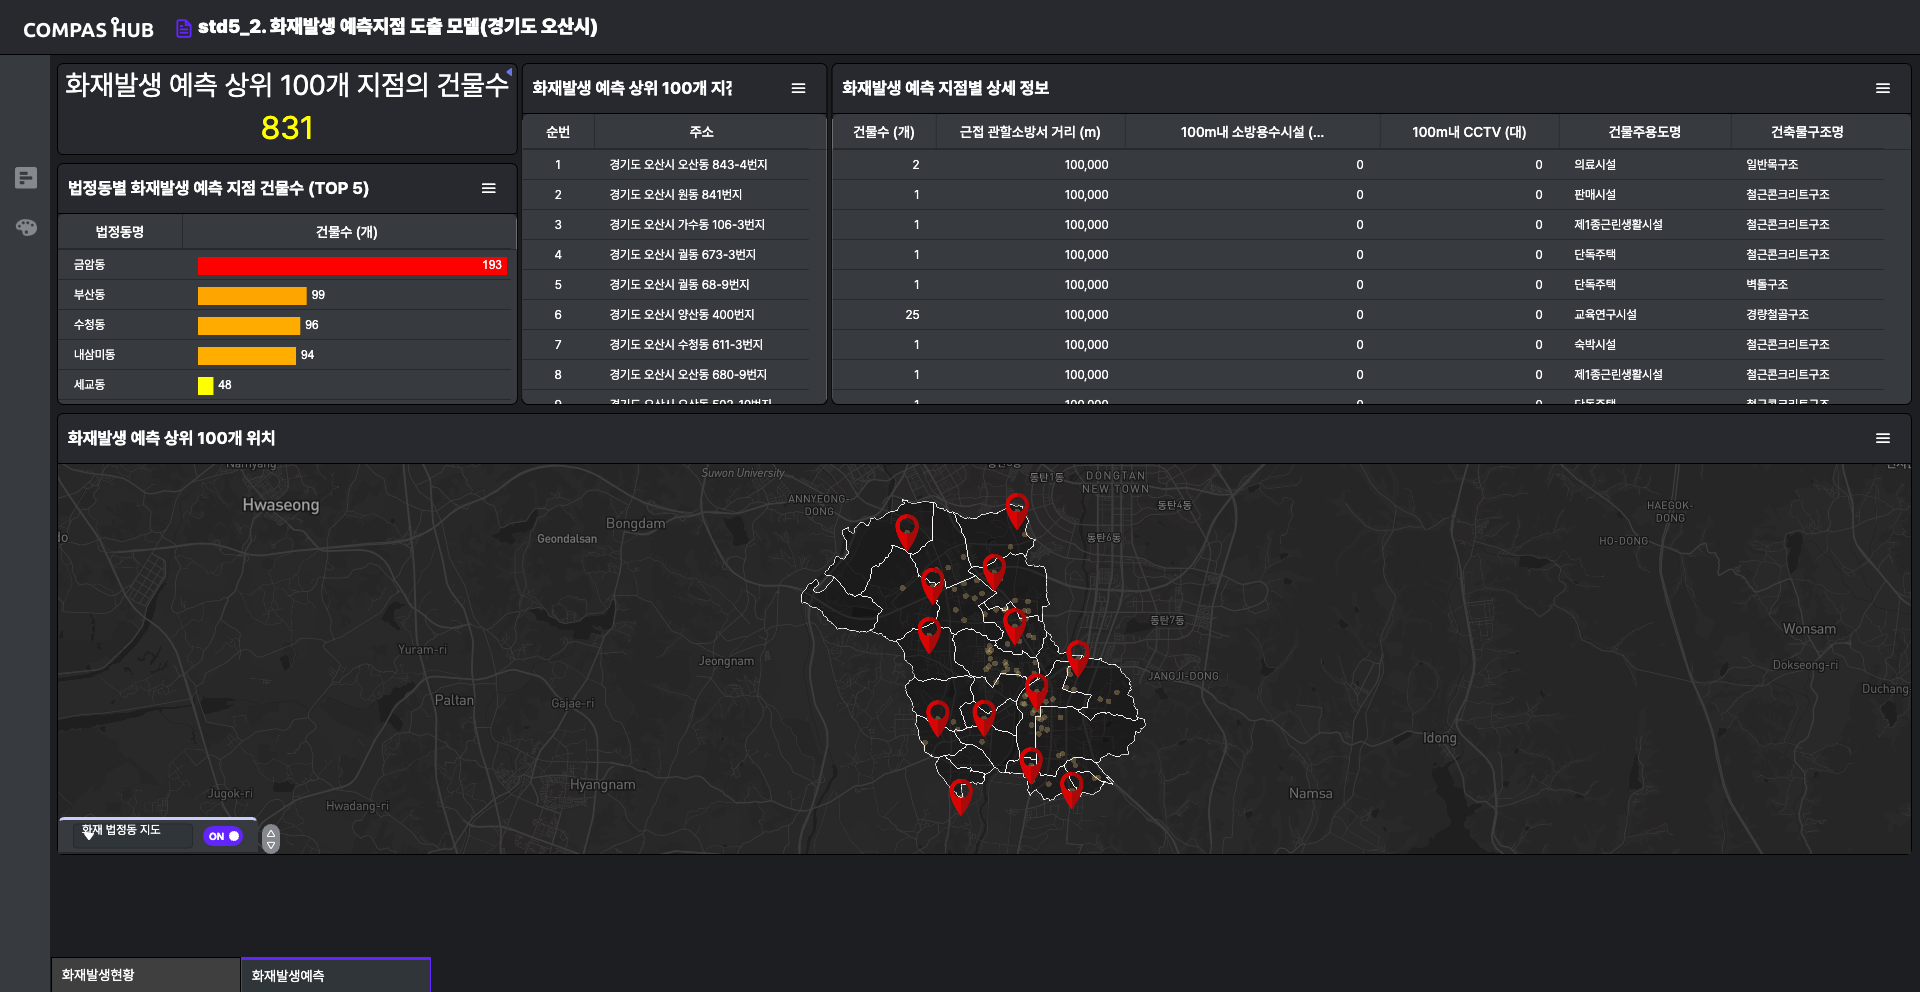Screen dimensions: 1920x992
Task: Open the widget panel icon in the left sidebar
Action: [x=26, y=178]
